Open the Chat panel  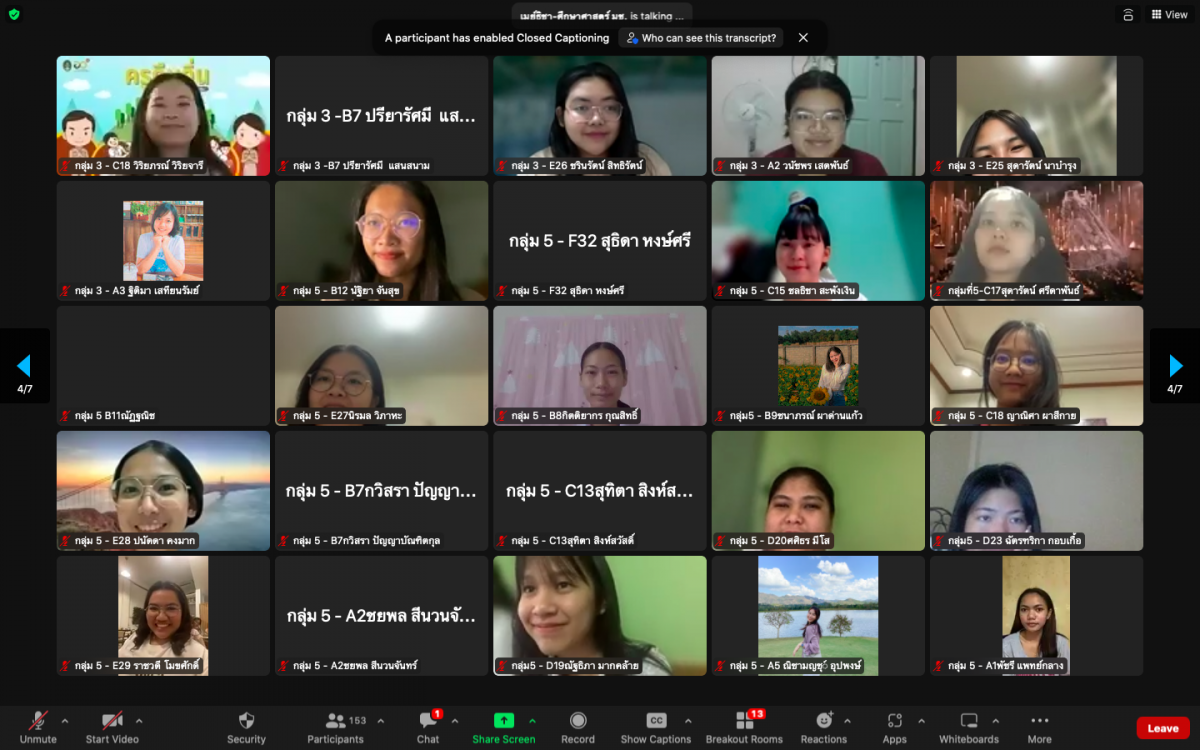pos(428,727)
